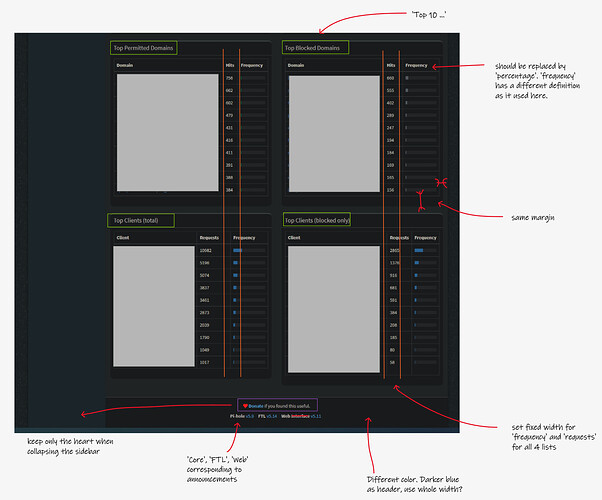The height and width of the screenshot is (500, 602).
Task: Select the 669 hits row in Top Blocked Domains
Action: coord(391,78)
